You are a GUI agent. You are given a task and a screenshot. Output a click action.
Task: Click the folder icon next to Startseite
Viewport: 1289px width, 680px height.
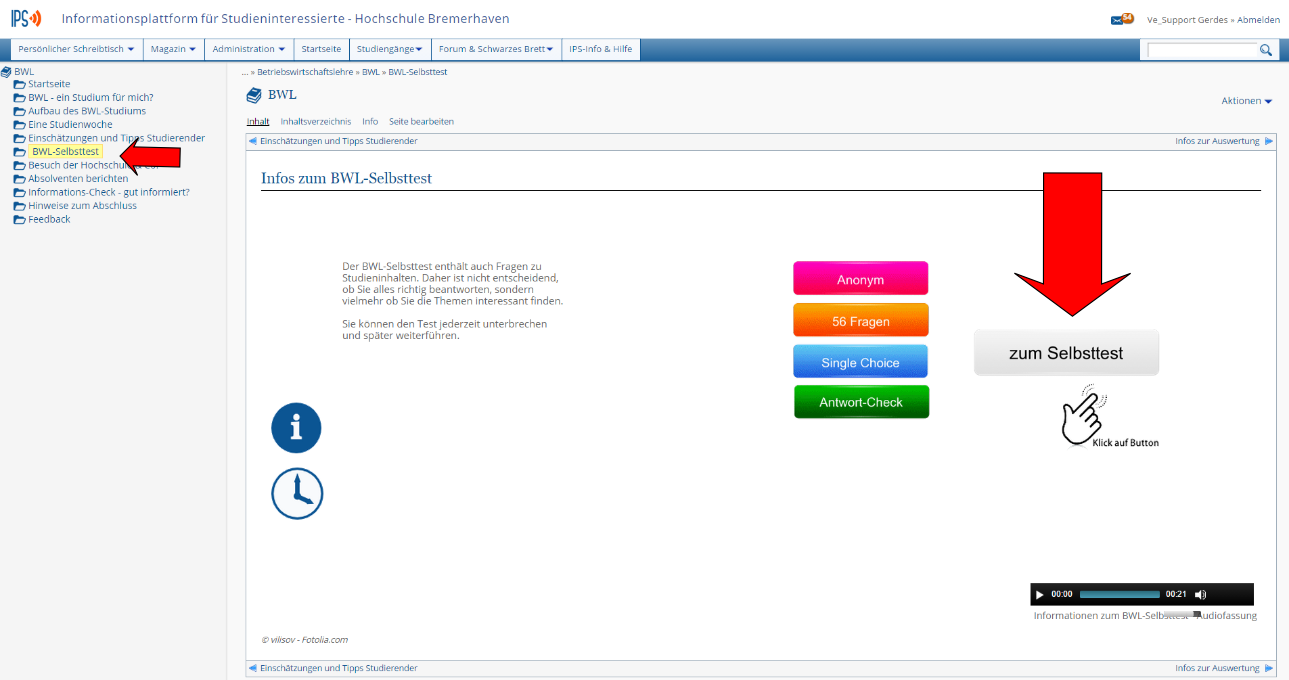pyautogui.click(x=19, y=84)
